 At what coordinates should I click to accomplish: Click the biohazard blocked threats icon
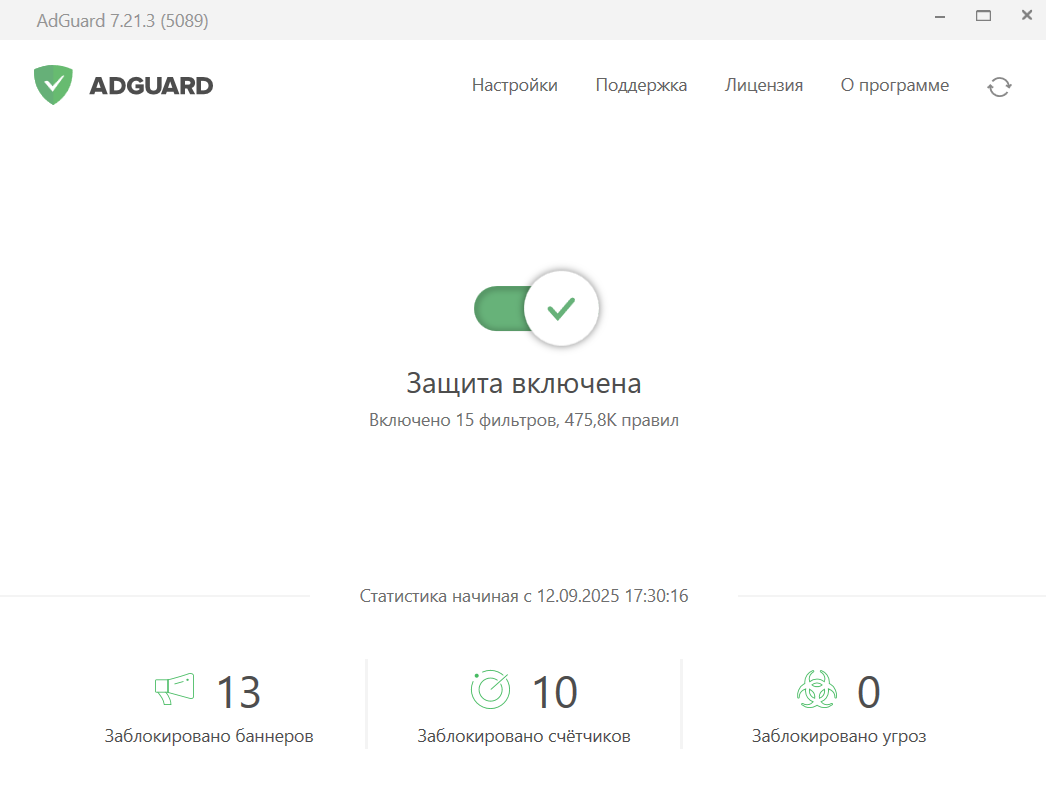(x=817, y=690)
